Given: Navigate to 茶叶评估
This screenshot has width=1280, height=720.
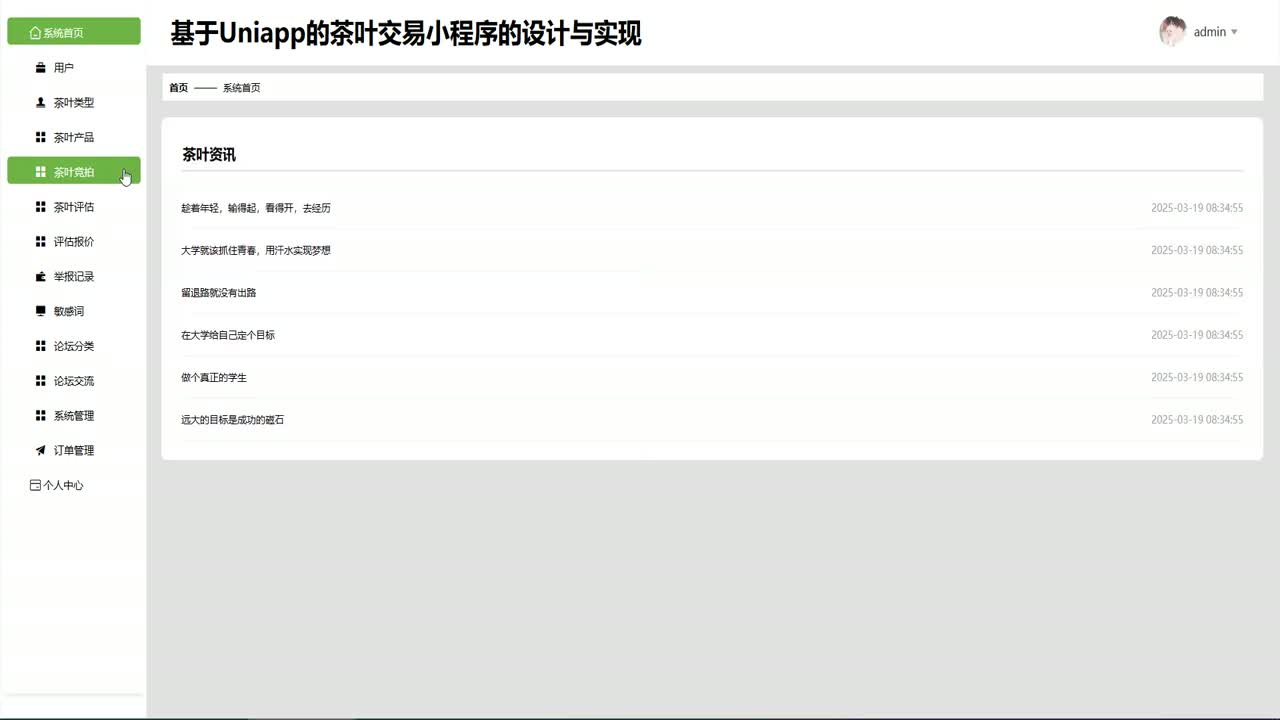Looking at the screenshot, I should pyautogui.click(x=74, y=207).
